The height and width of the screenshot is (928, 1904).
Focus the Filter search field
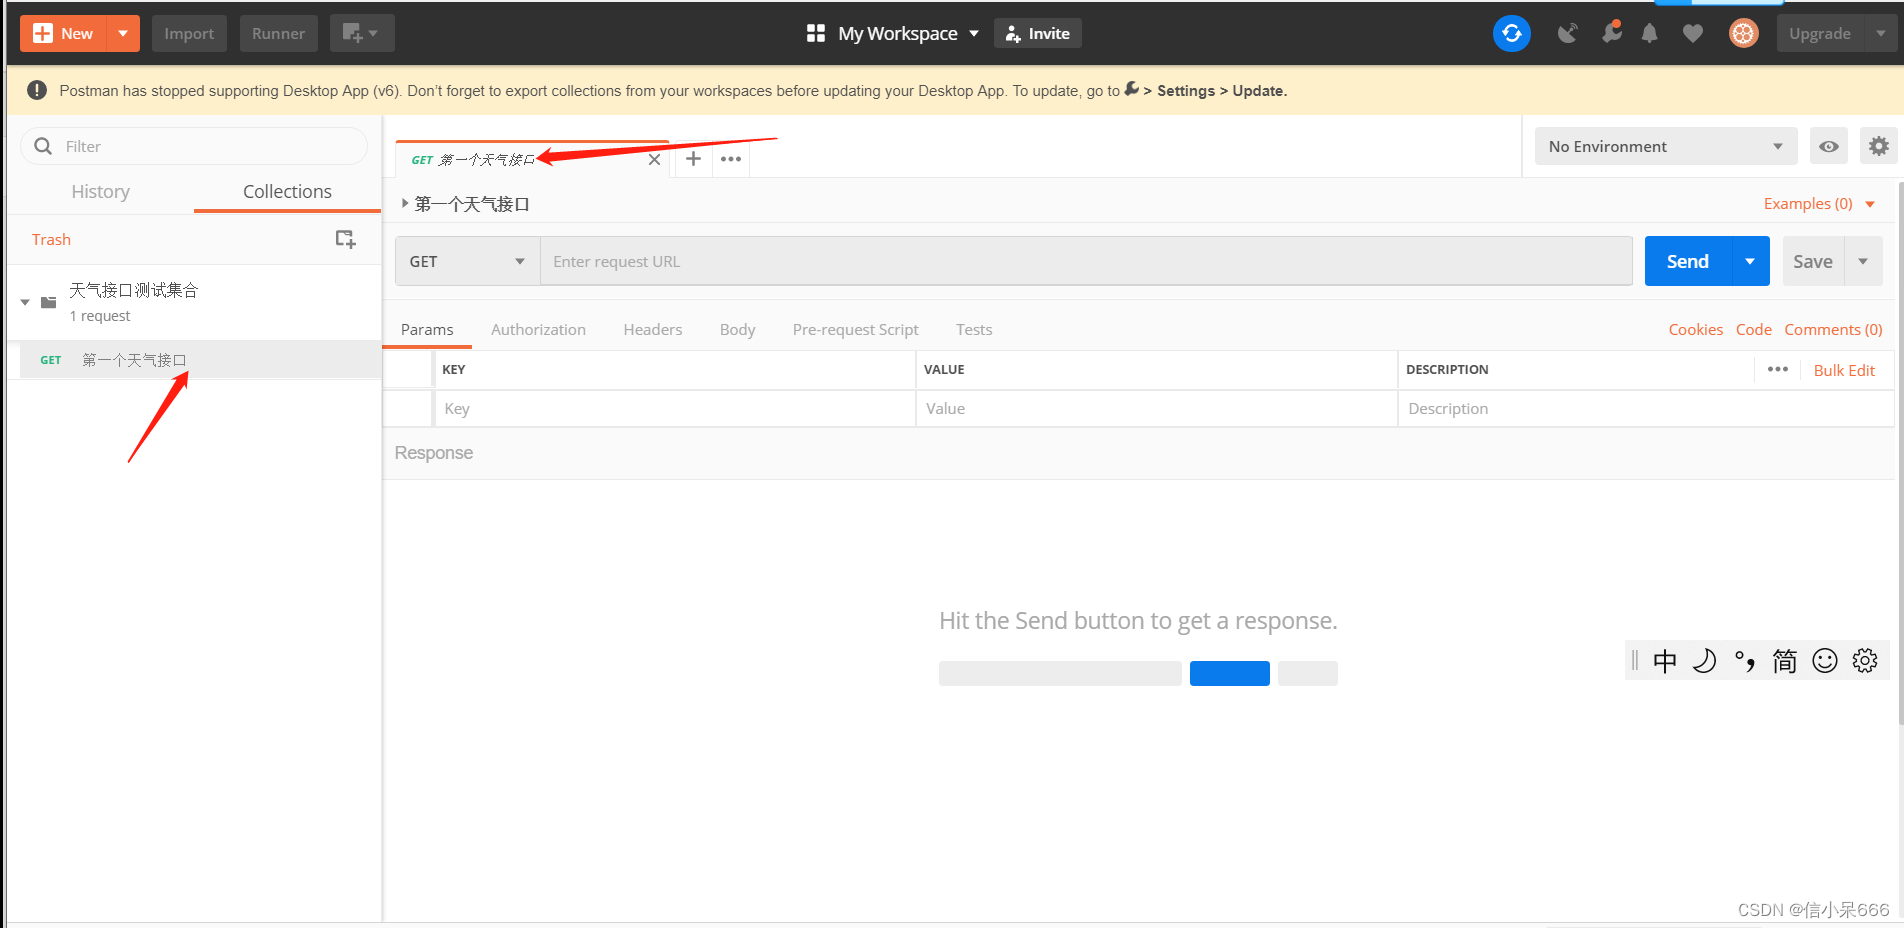pos(194,146)
